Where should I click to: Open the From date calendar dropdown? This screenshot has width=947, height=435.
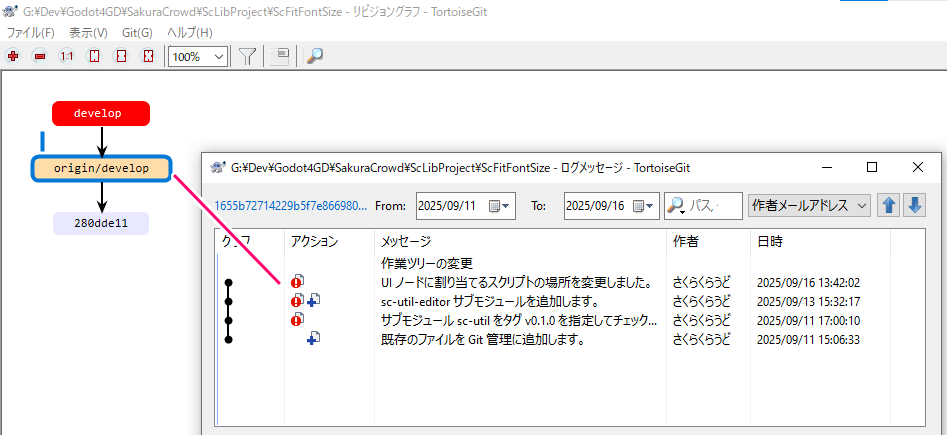click(499, 206)
